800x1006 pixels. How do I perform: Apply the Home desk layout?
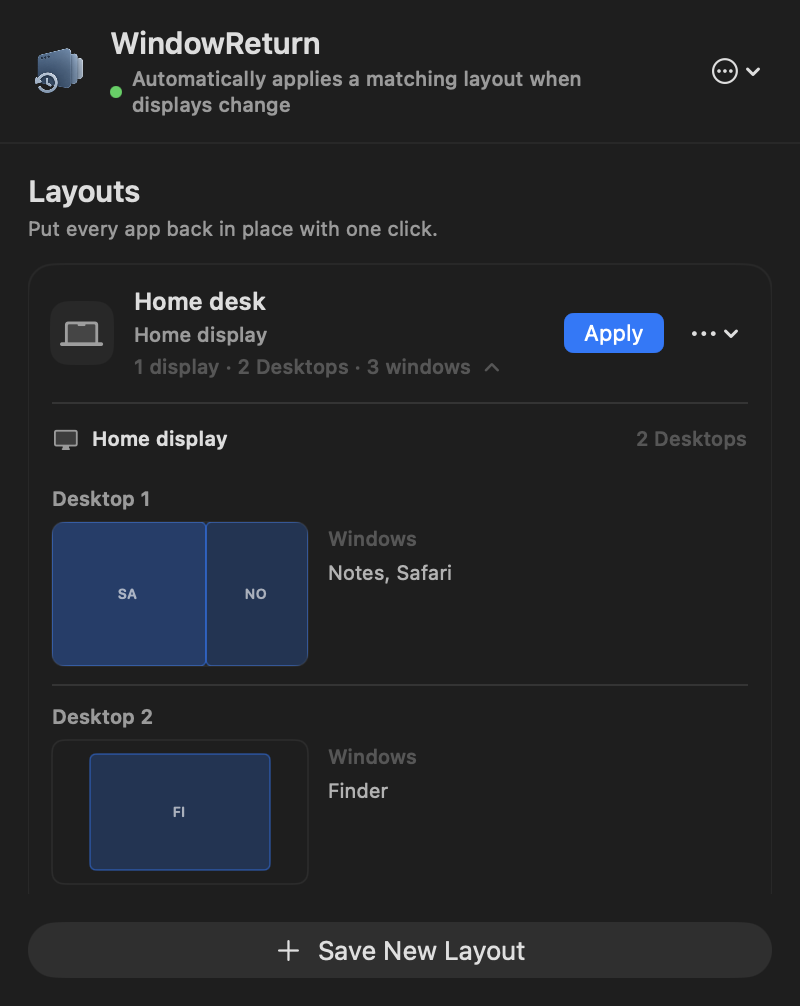(613, 333)
